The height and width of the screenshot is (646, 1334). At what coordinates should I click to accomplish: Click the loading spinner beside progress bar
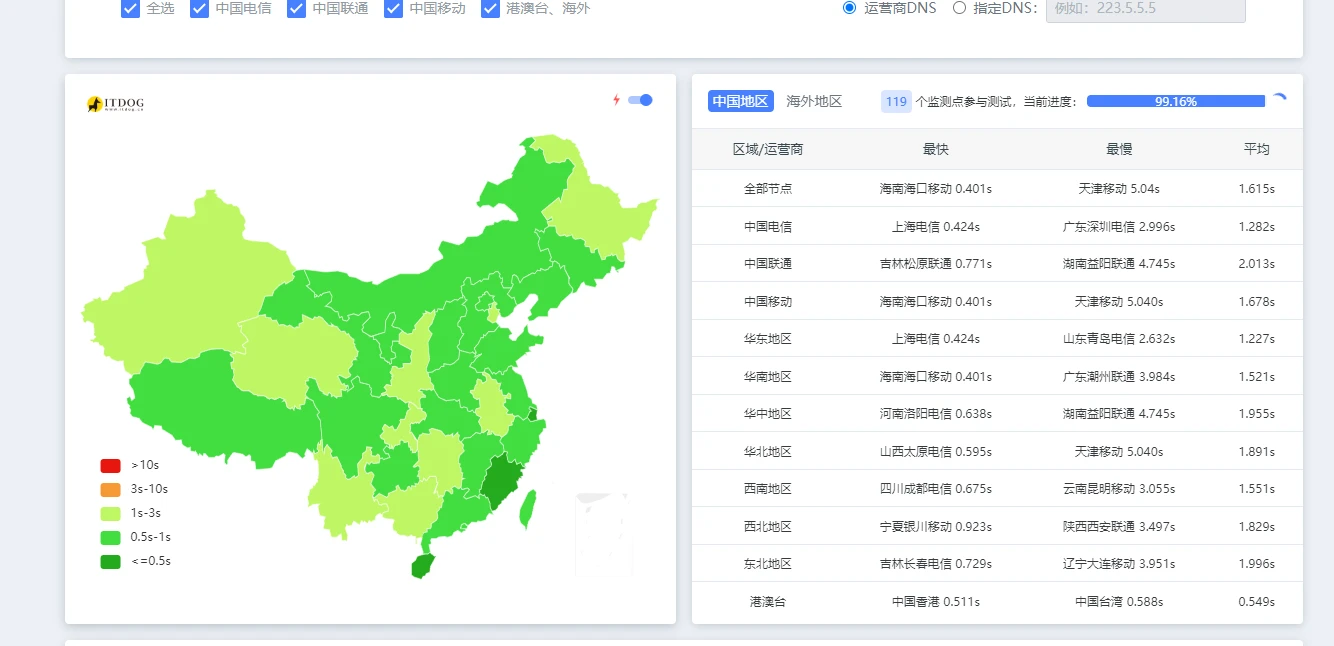(1278, 101)
